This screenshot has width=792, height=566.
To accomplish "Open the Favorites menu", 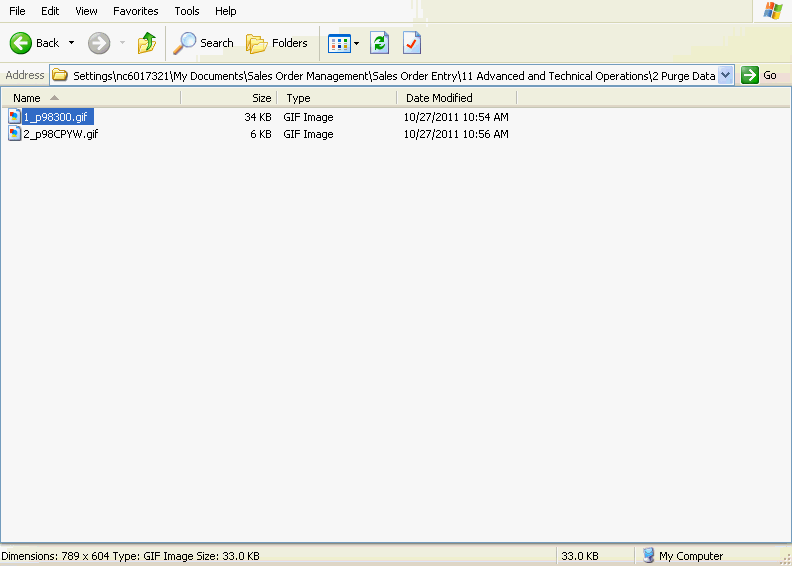I will [135, 11].
